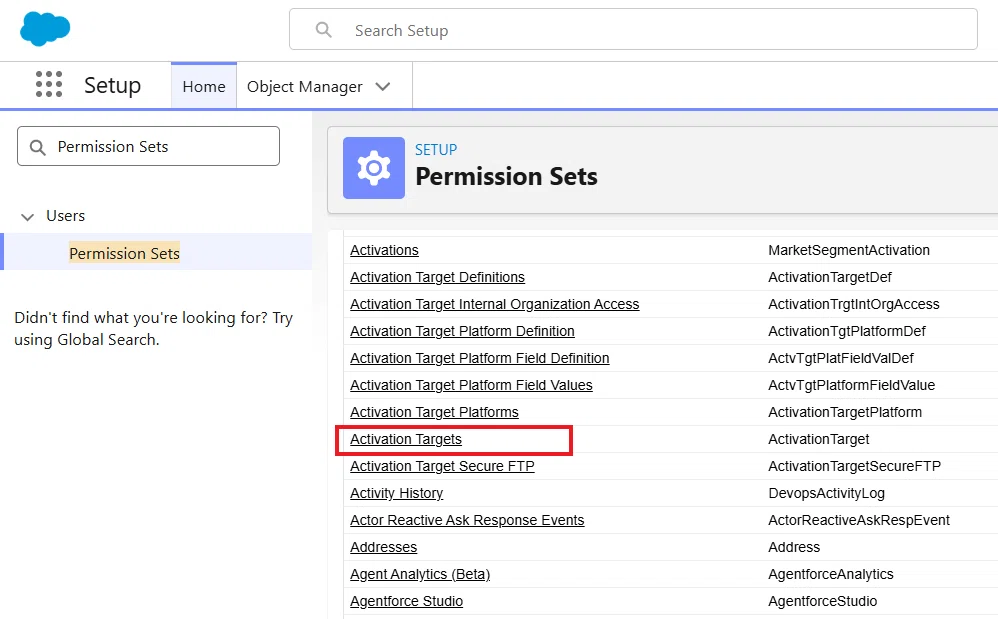Open Activation Target Platform Field Definition
This screenshot has height=619, width=998.
(480, 358)
